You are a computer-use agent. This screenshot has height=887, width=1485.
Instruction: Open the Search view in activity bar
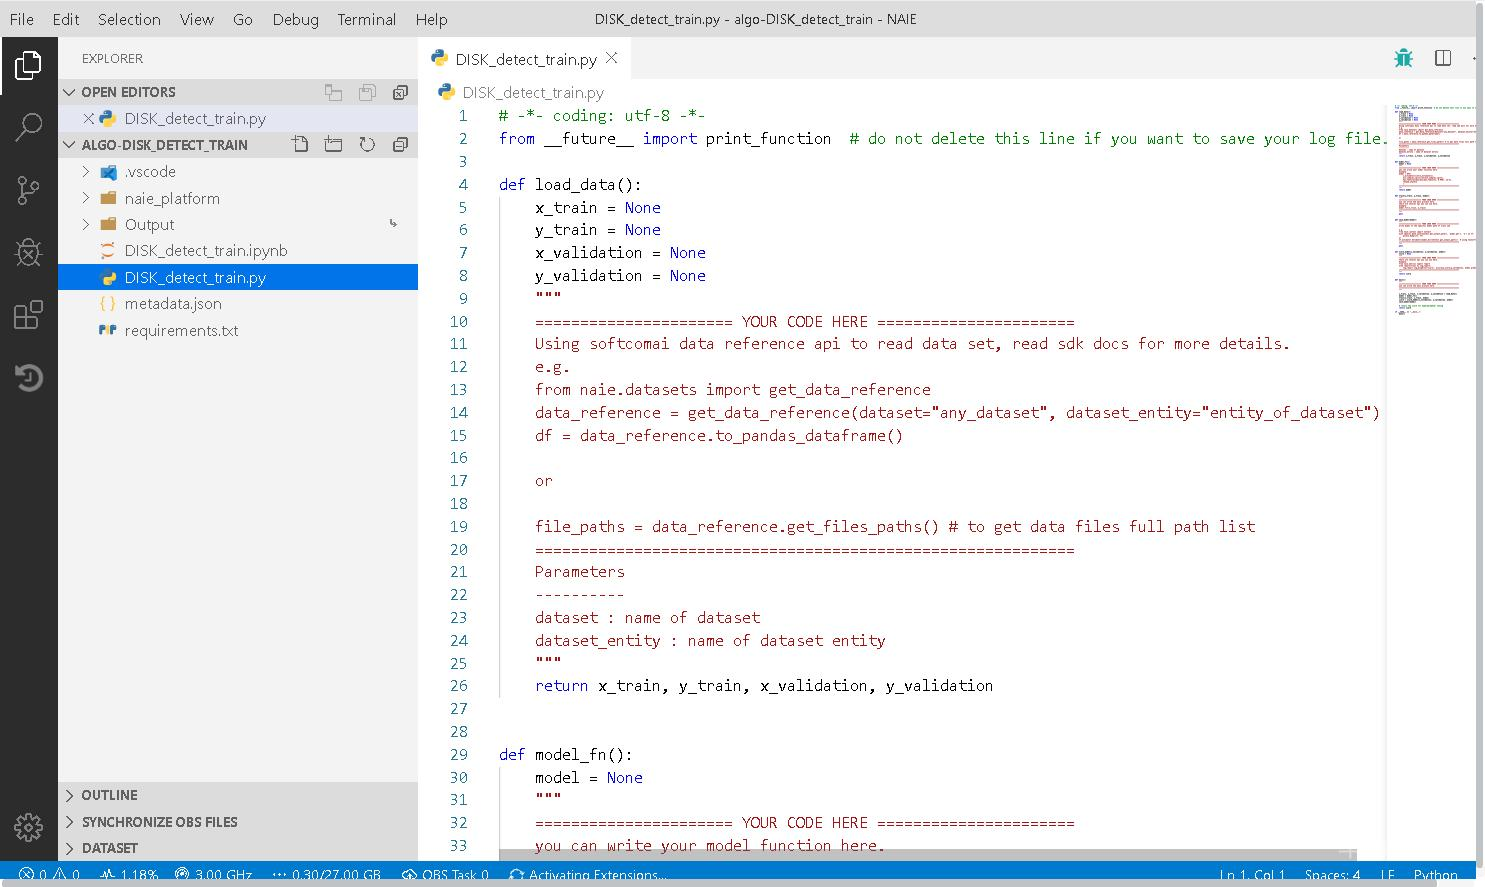tap(28, 127)
